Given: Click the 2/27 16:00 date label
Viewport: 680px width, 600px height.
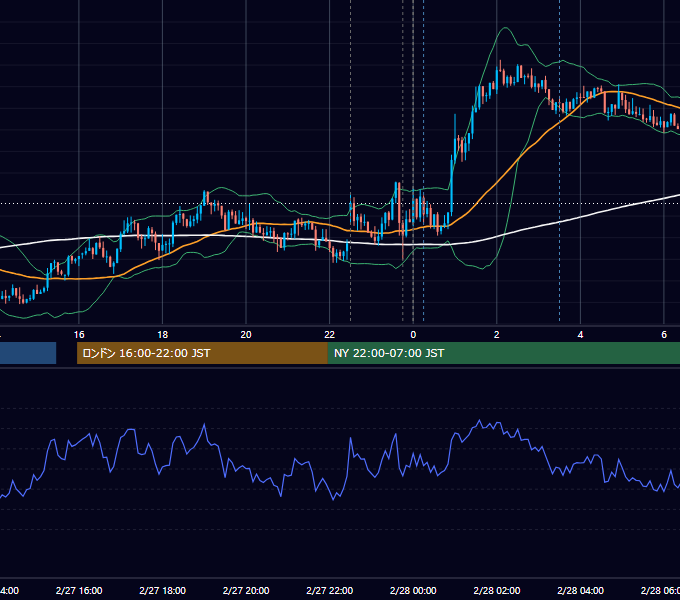Looking at the screenshot, I should coord(79,590).
